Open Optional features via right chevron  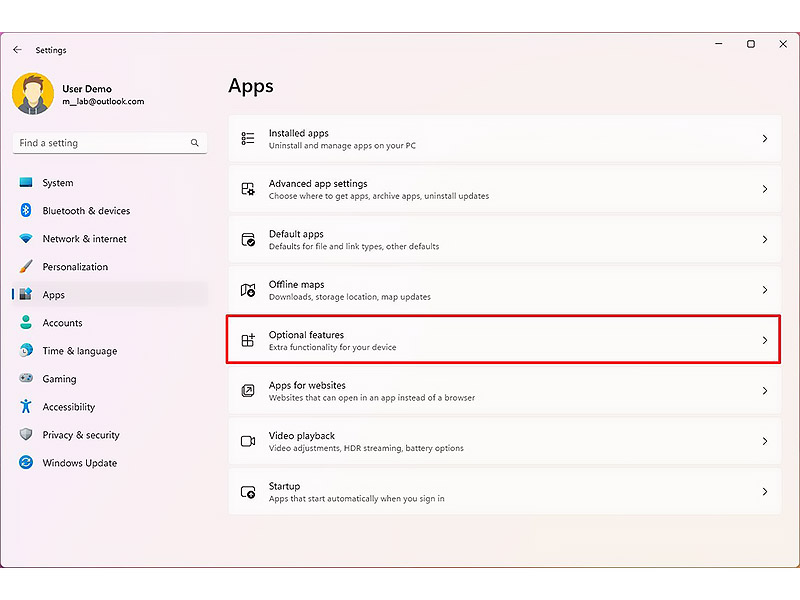click(x=764, y=340)
